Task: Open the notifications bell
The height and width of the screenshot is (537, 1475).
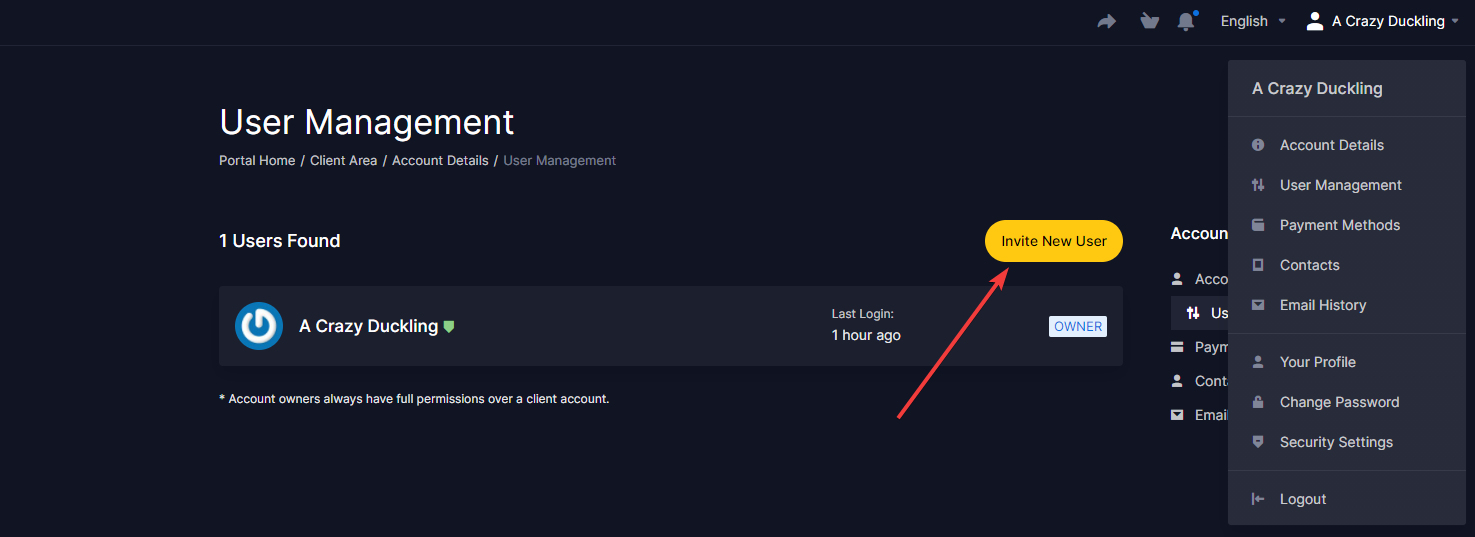Action: click(x=1186, y=21)
